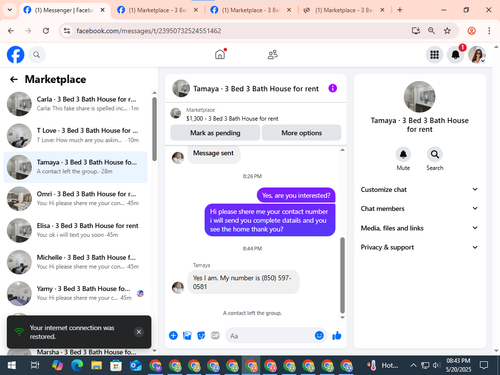The width and height of the screenshot is (500, 375).
Task: Attach a photo with the image icon
Action: tap(187, 335)
